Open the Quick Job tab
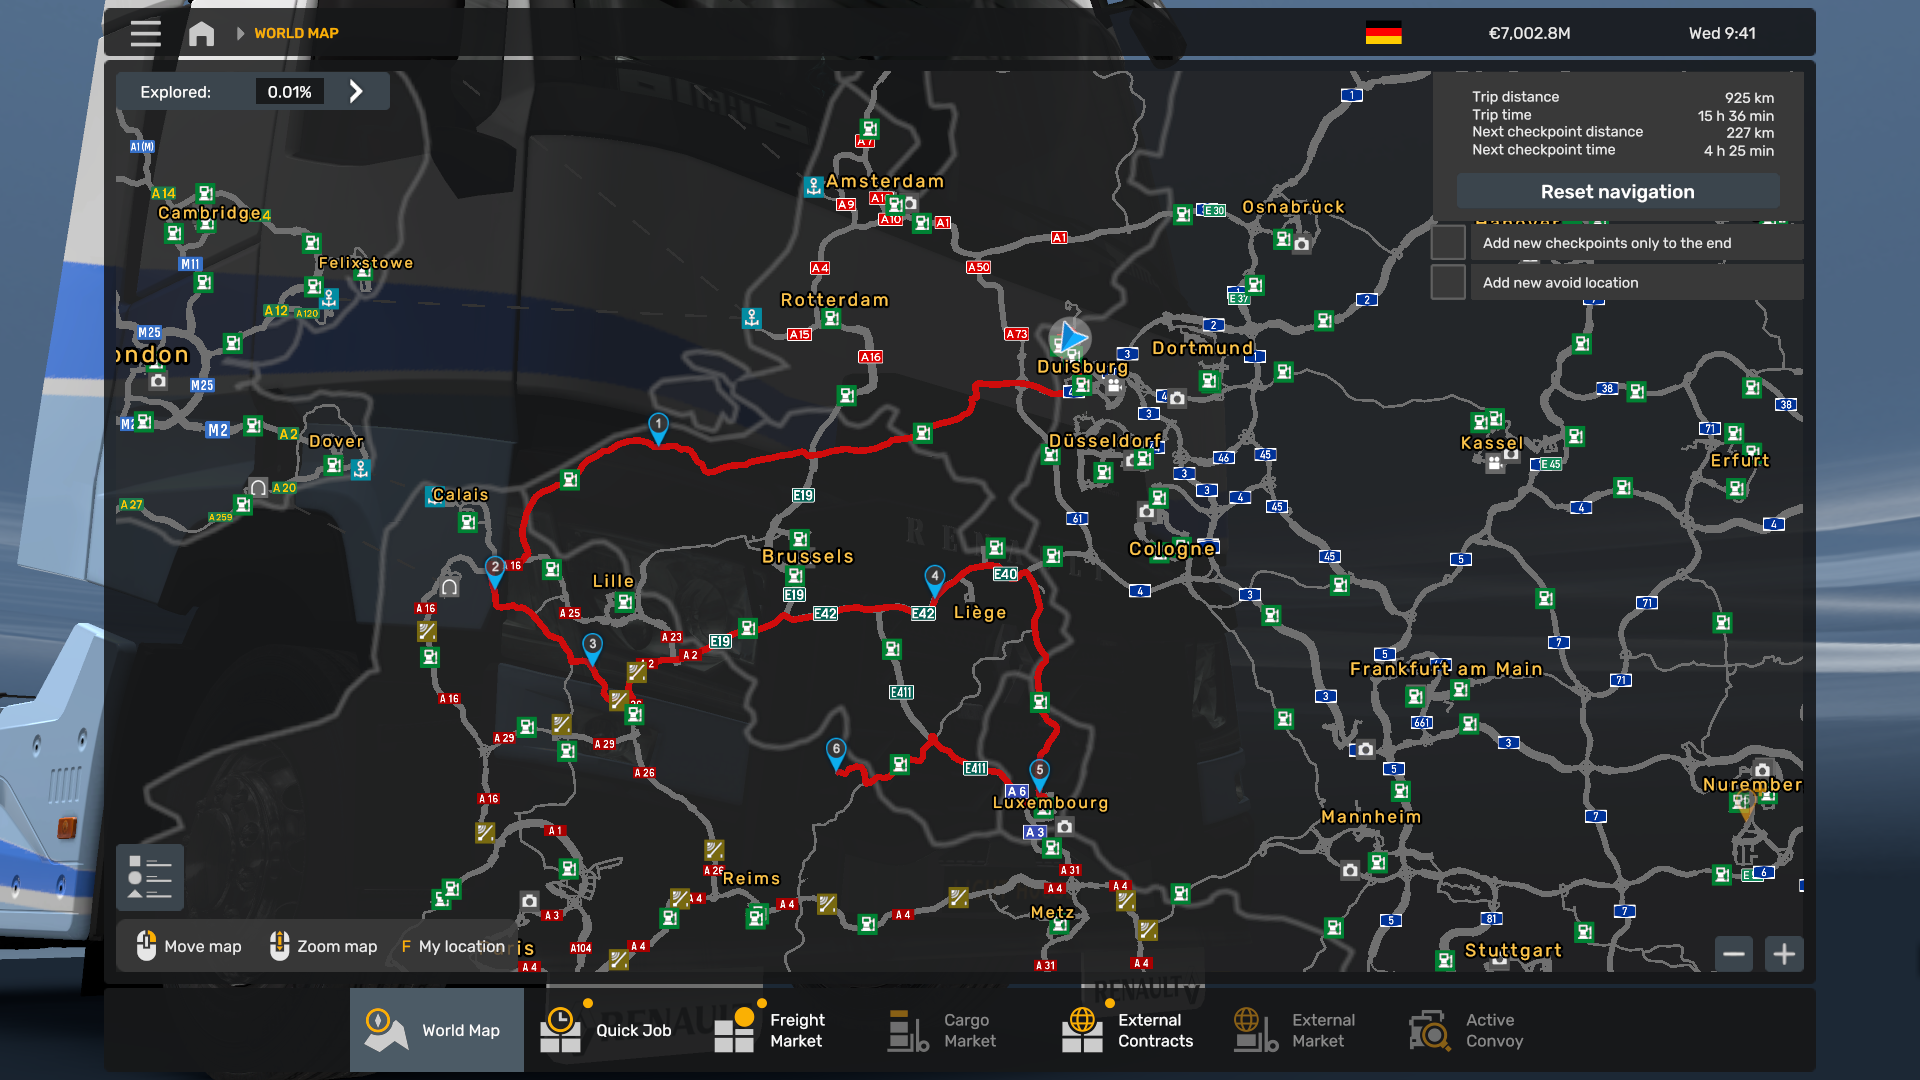 click(x=610, y=1030)
